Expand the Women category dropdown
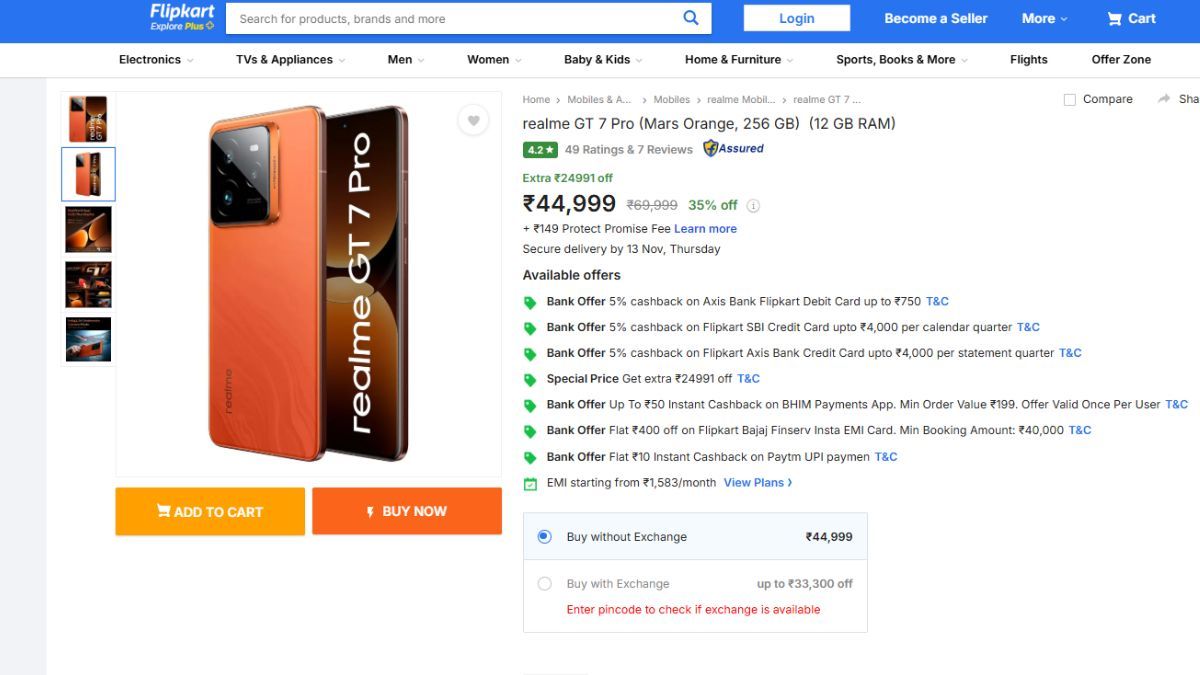Image resolution: width=1200 pixels, height=675 pixels. pos(494,59)
